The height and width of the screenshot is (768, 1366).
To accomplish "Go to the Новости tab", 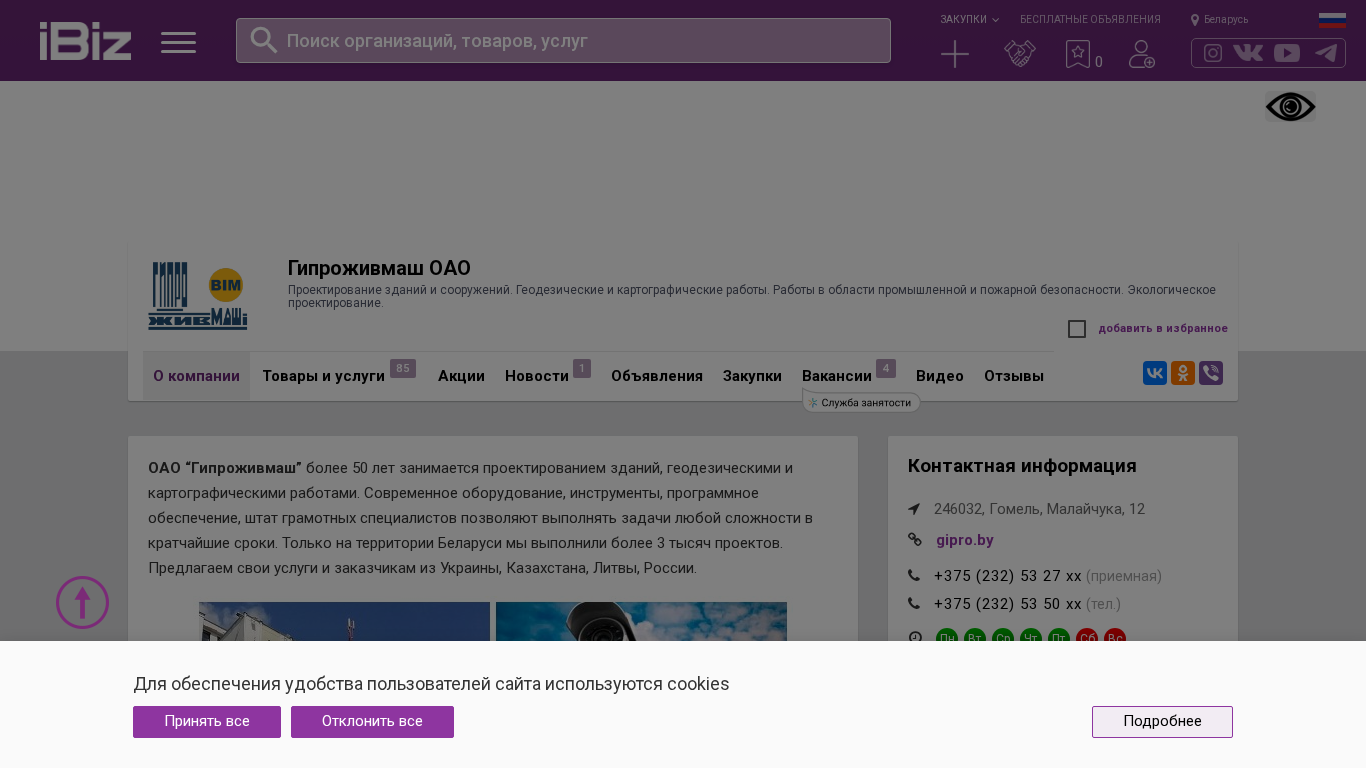I will pos(537,376).
